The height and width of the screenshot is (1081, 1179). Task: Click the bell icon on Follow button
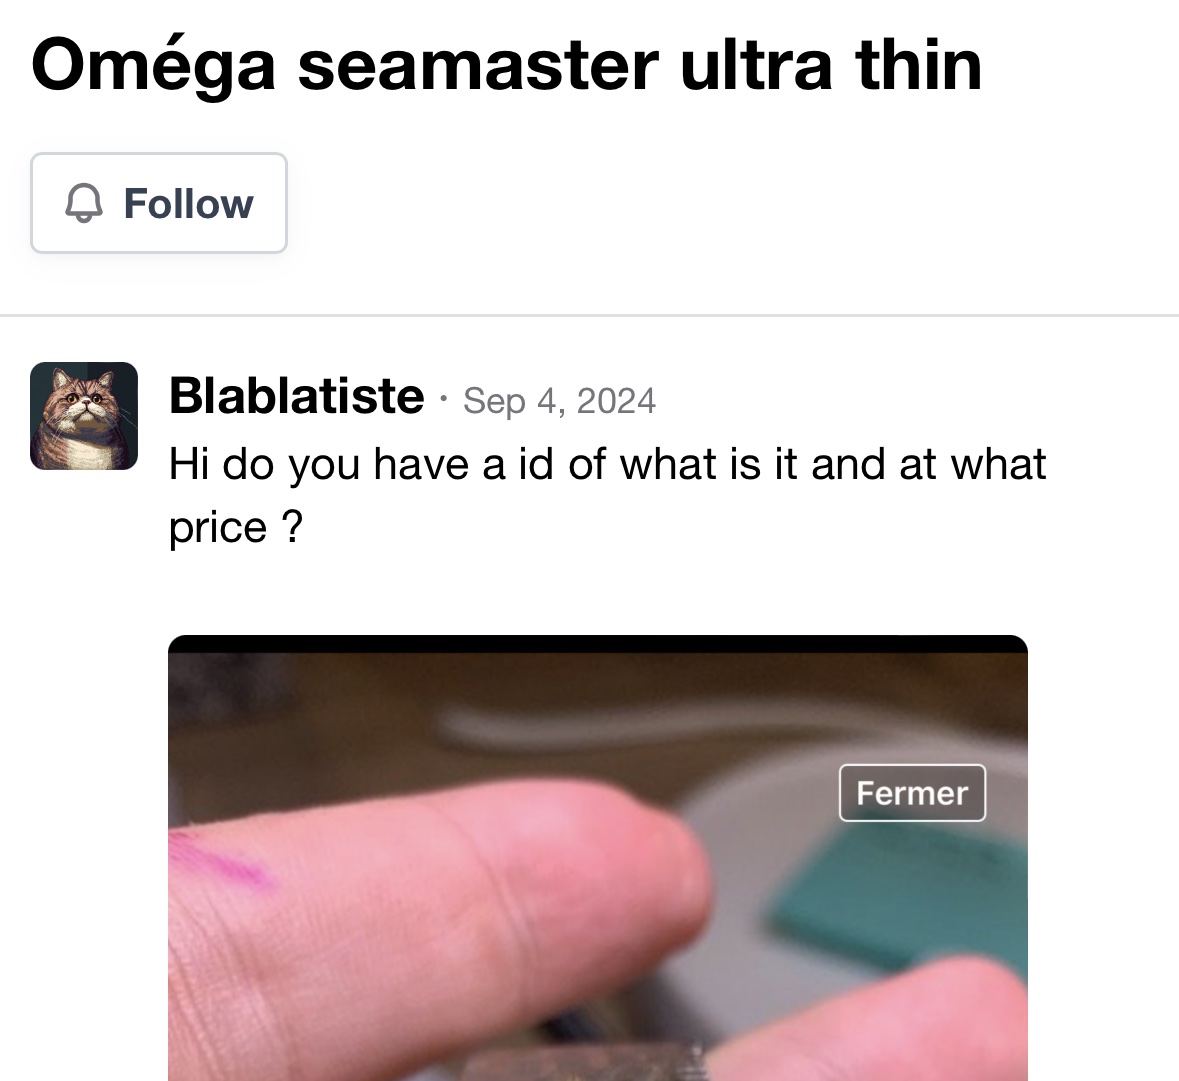(x=84, y=204)
